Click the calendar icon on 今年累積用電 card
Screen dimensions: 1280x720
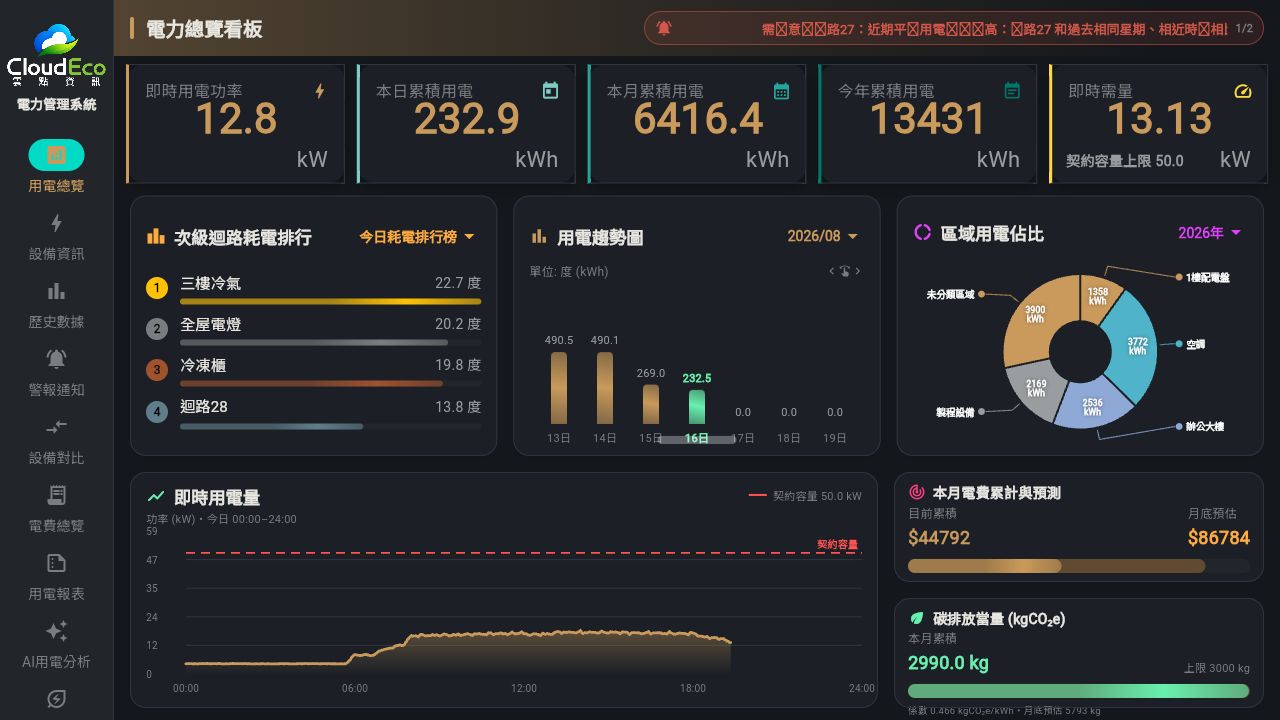[x=1012, y=91]
